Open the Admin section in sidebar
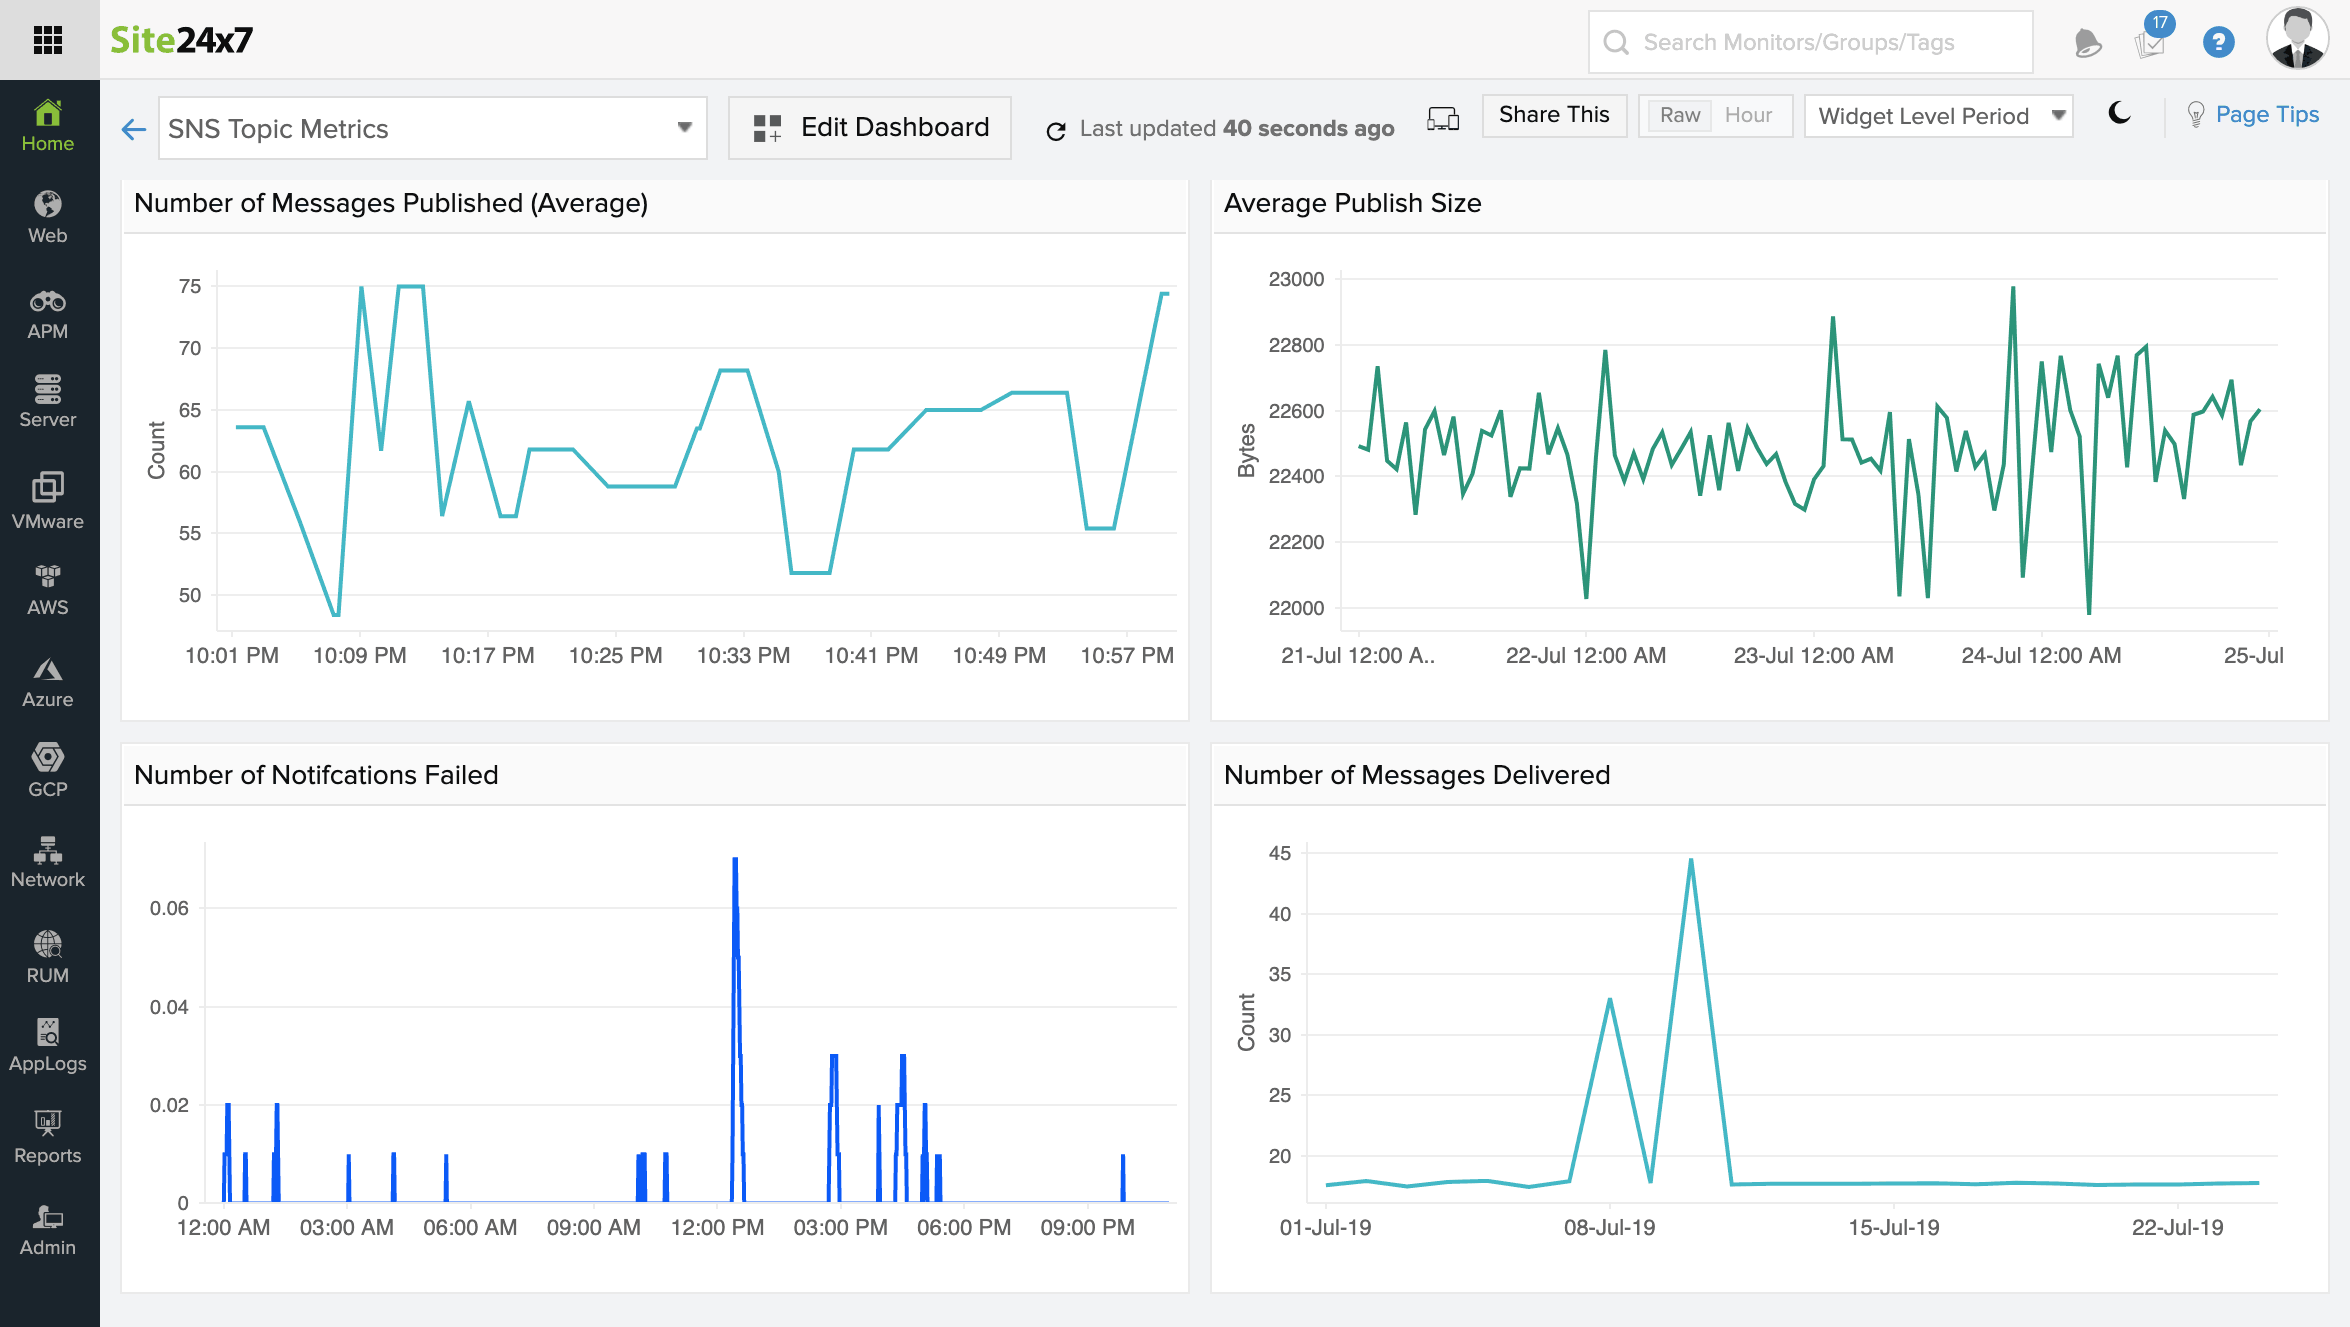The height and width of the screenshot is (1327, 2350). pos(48,1230)
